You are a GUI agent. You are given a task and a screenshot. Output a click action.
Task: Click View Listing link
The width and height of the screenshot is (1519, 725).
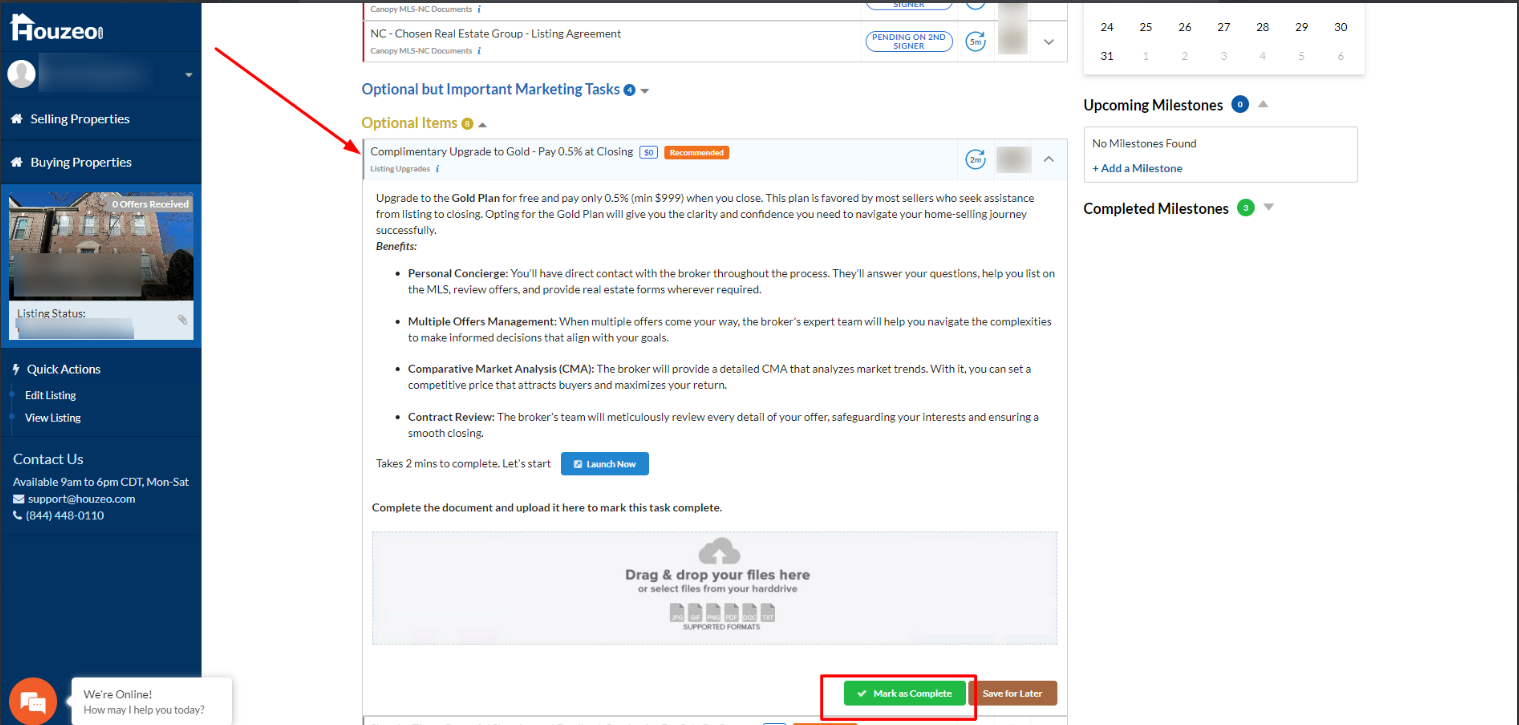[x=53, y=418]
